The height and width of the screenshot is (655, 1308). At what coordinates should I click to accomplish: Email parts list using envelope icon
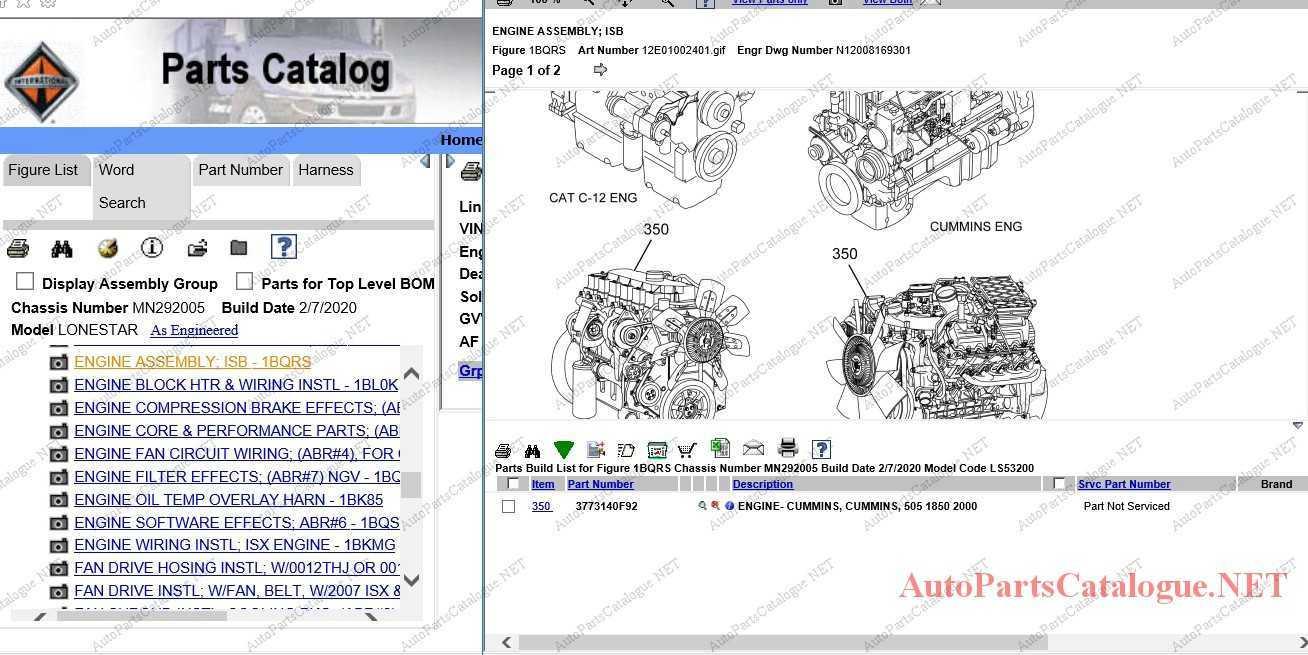coord(753,449)
